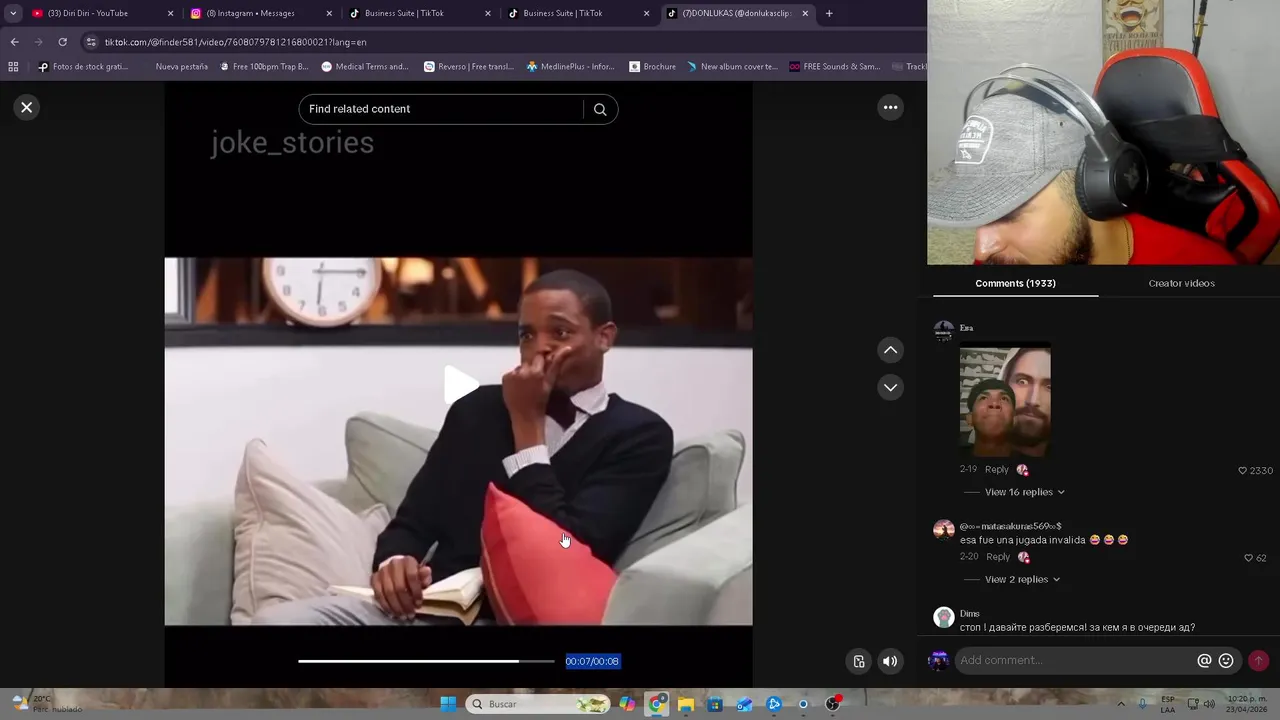Open the tab search dropdown arrow

(x=13, y=13)
